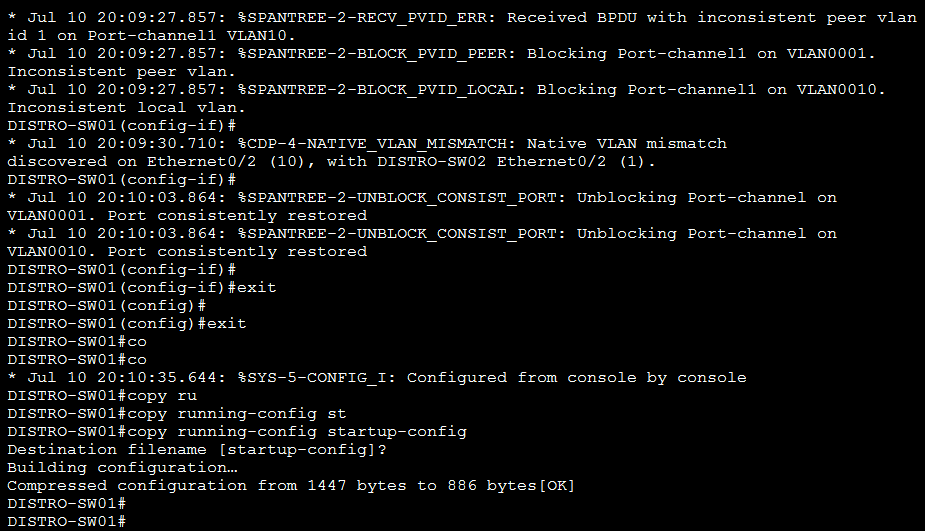Click the "copy running-config st" command line
Screen dimensions: 925x531
tap(176, 414)
